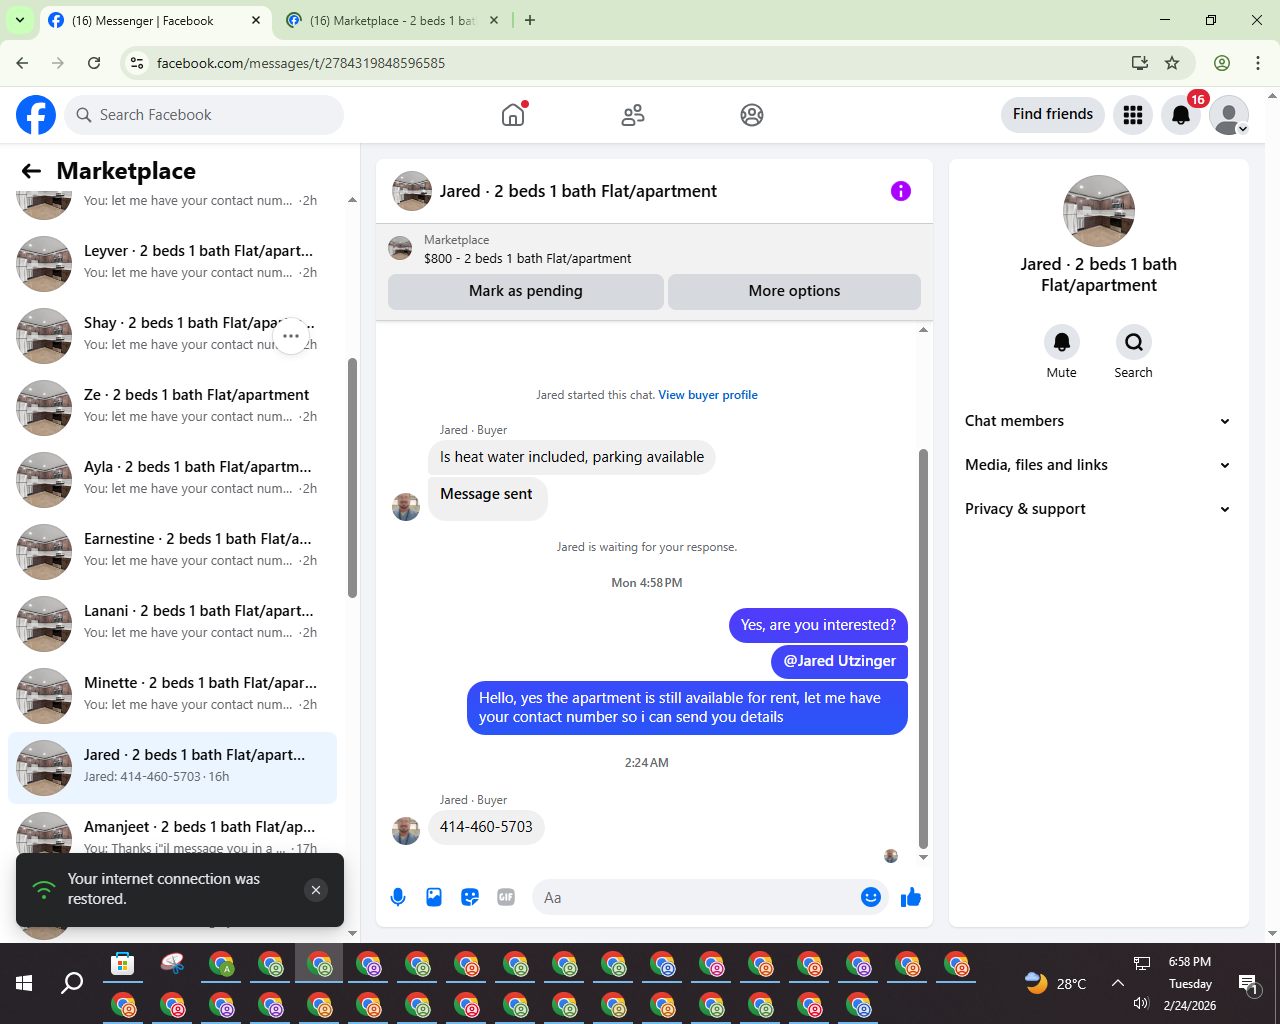
Task: Choose a sticker using the sticker icon
Action: (470, 897)
